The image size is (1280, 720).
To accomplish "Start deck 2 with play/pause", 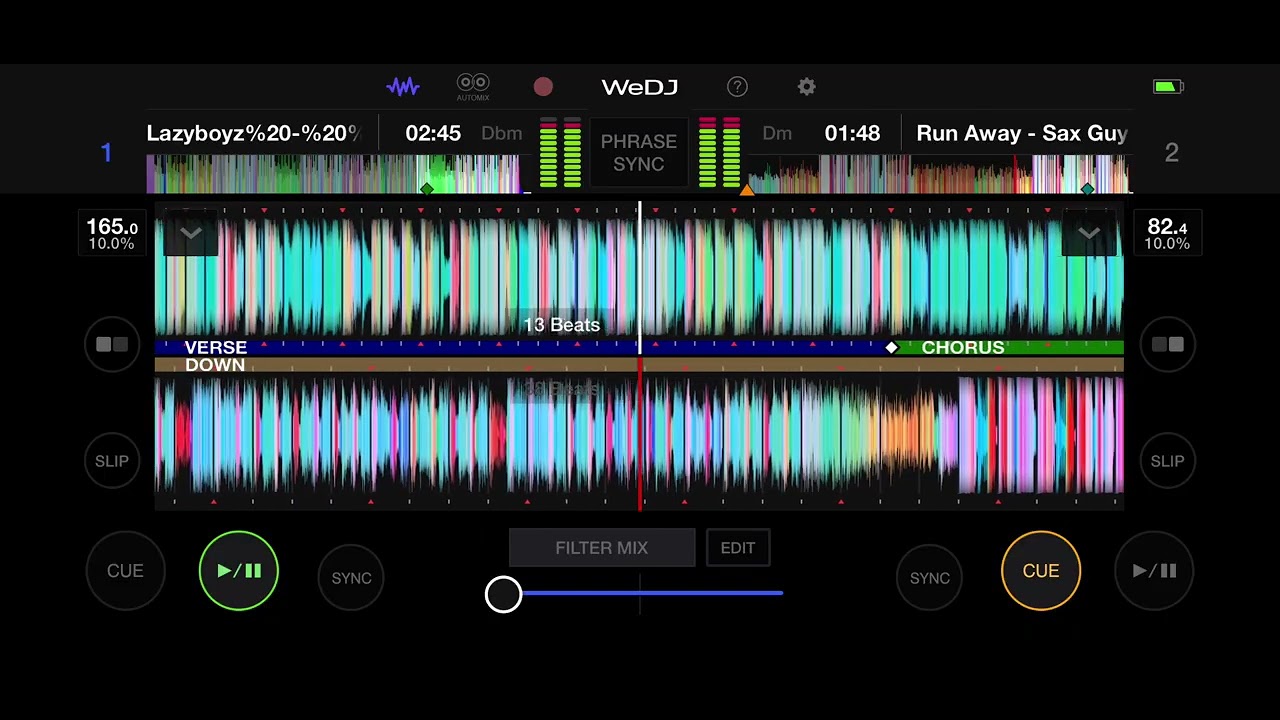I will pos(1154,571).
